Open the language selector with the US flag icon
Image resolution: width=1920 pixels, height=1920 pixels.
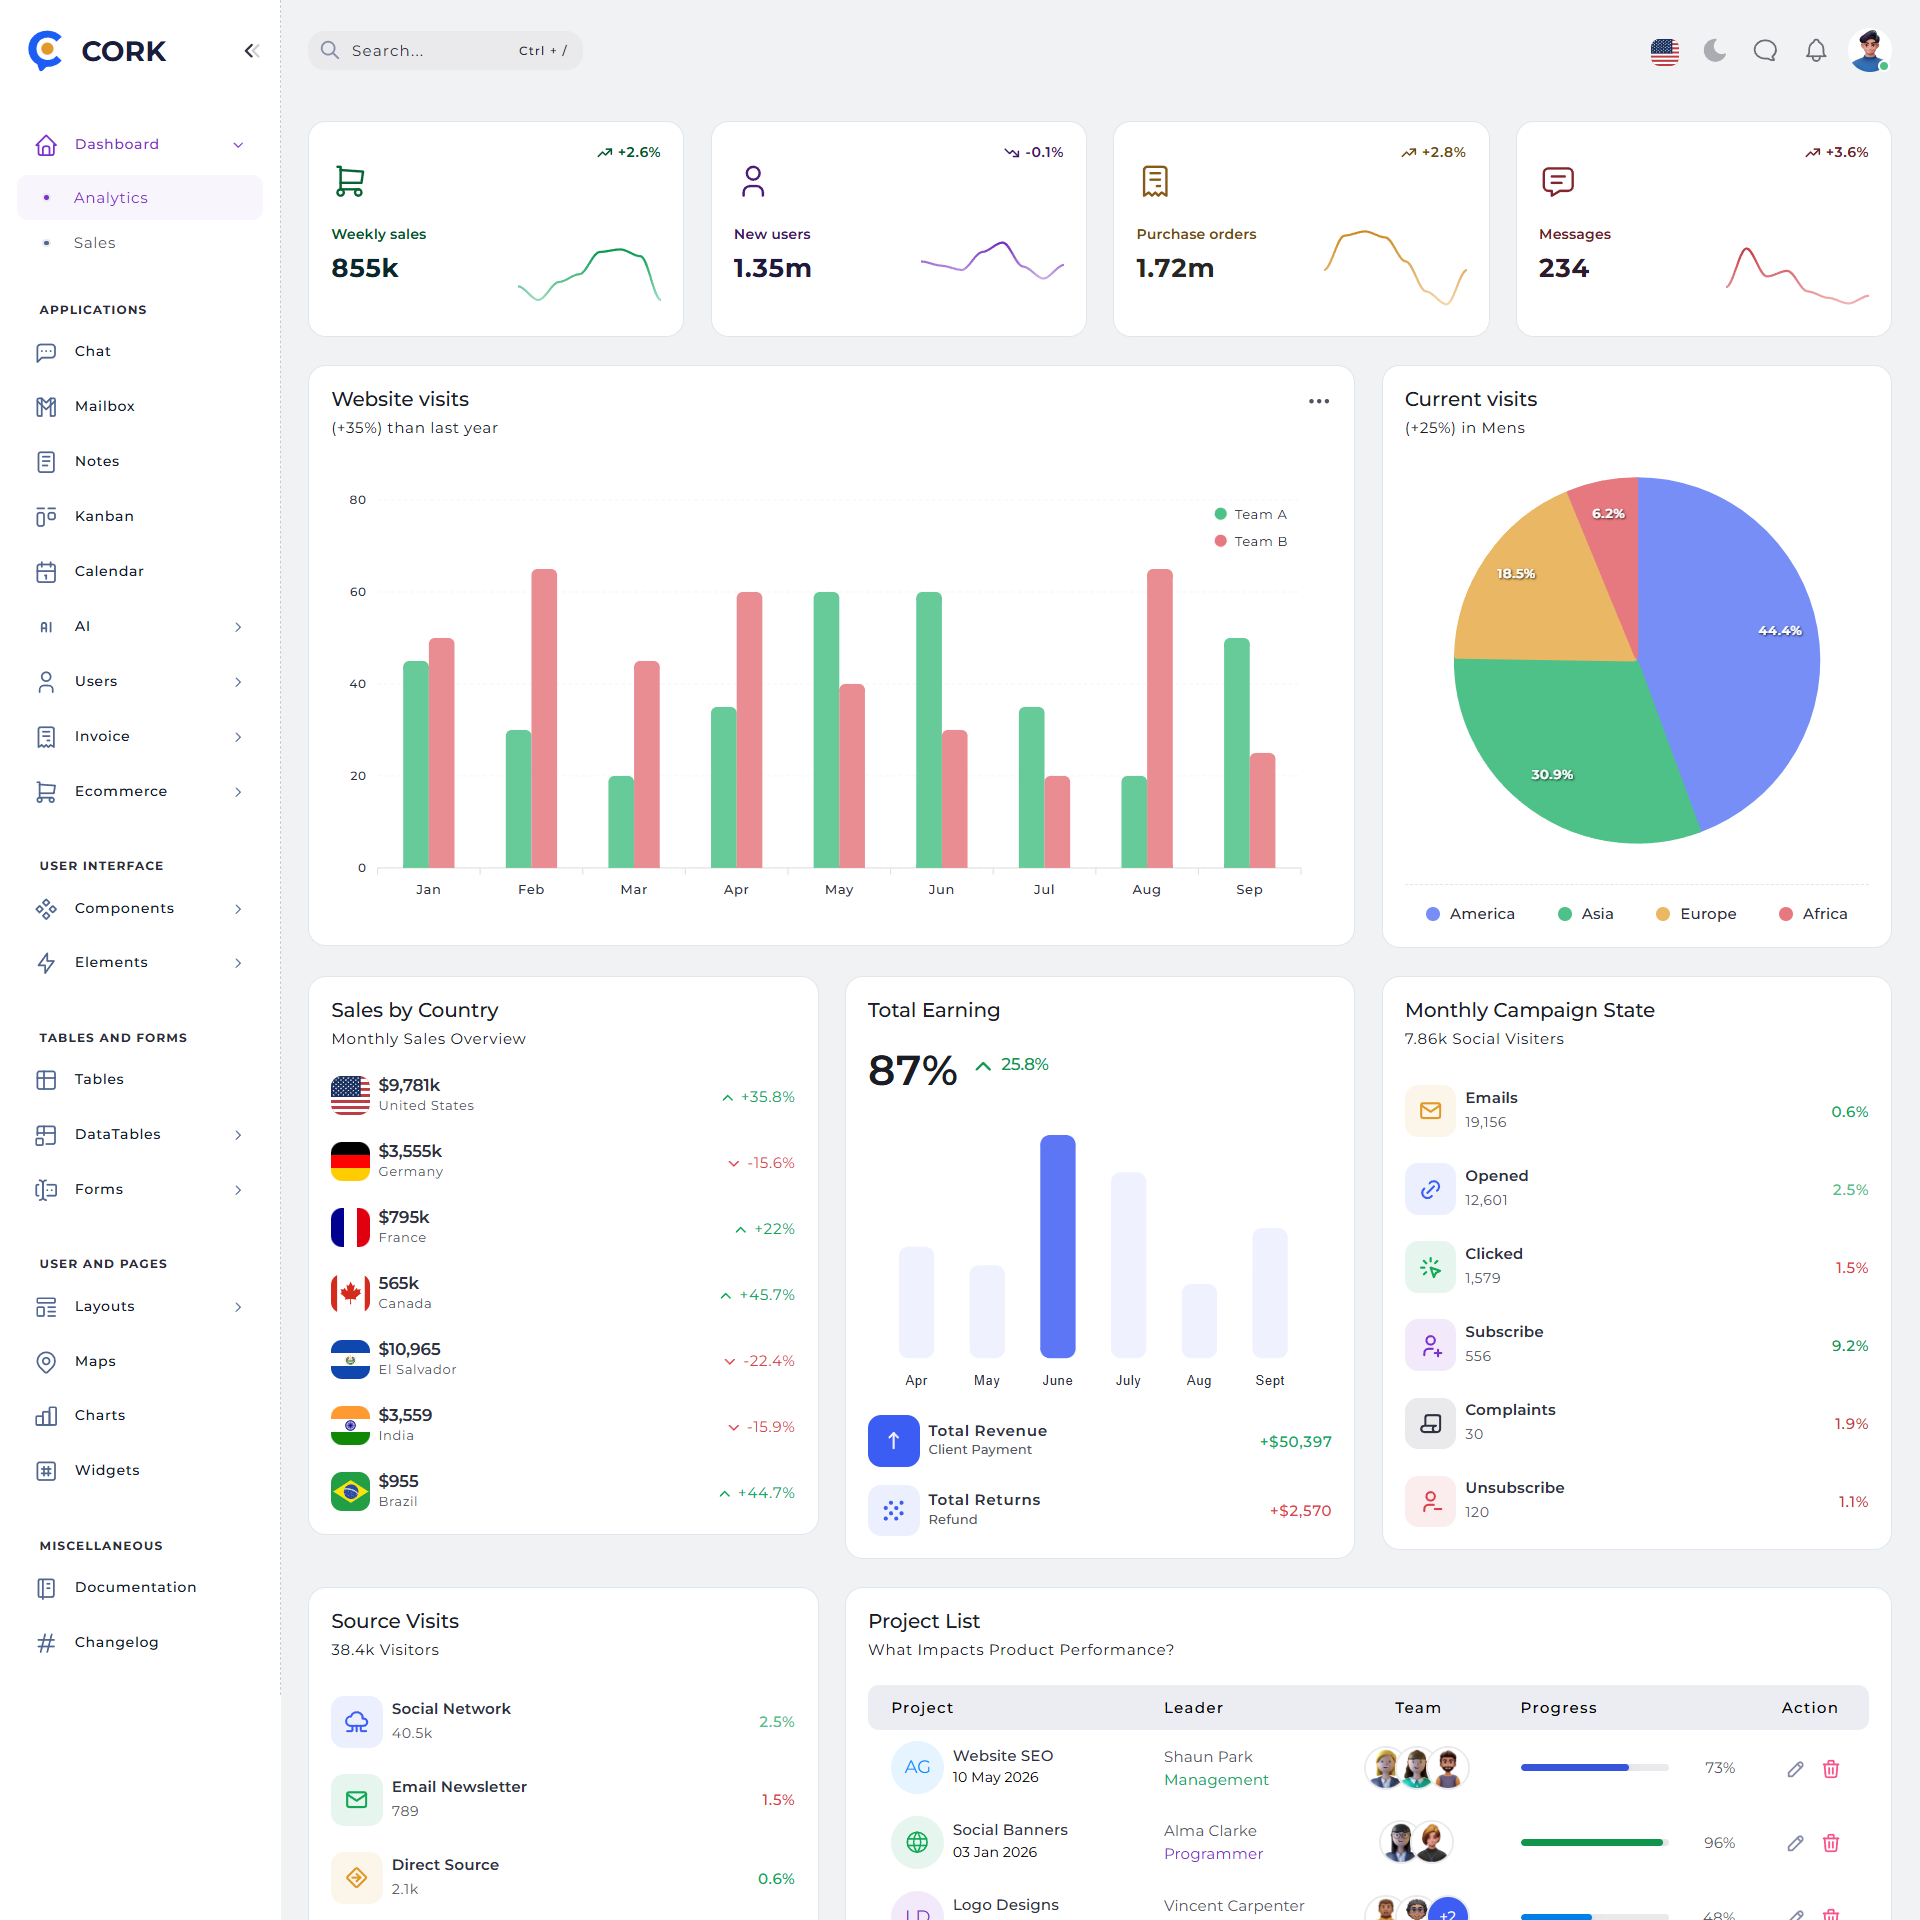tap(1664, 51)
